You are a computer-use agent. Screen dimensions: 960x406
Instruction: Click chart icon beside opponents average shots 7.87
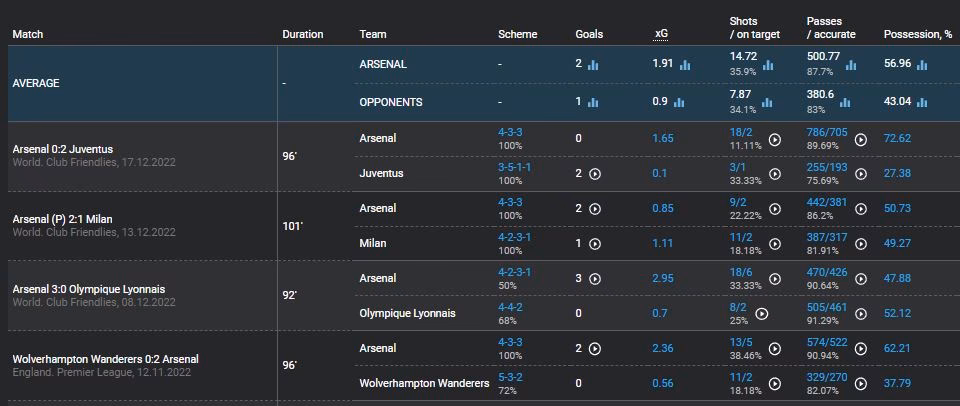[768, 102]
